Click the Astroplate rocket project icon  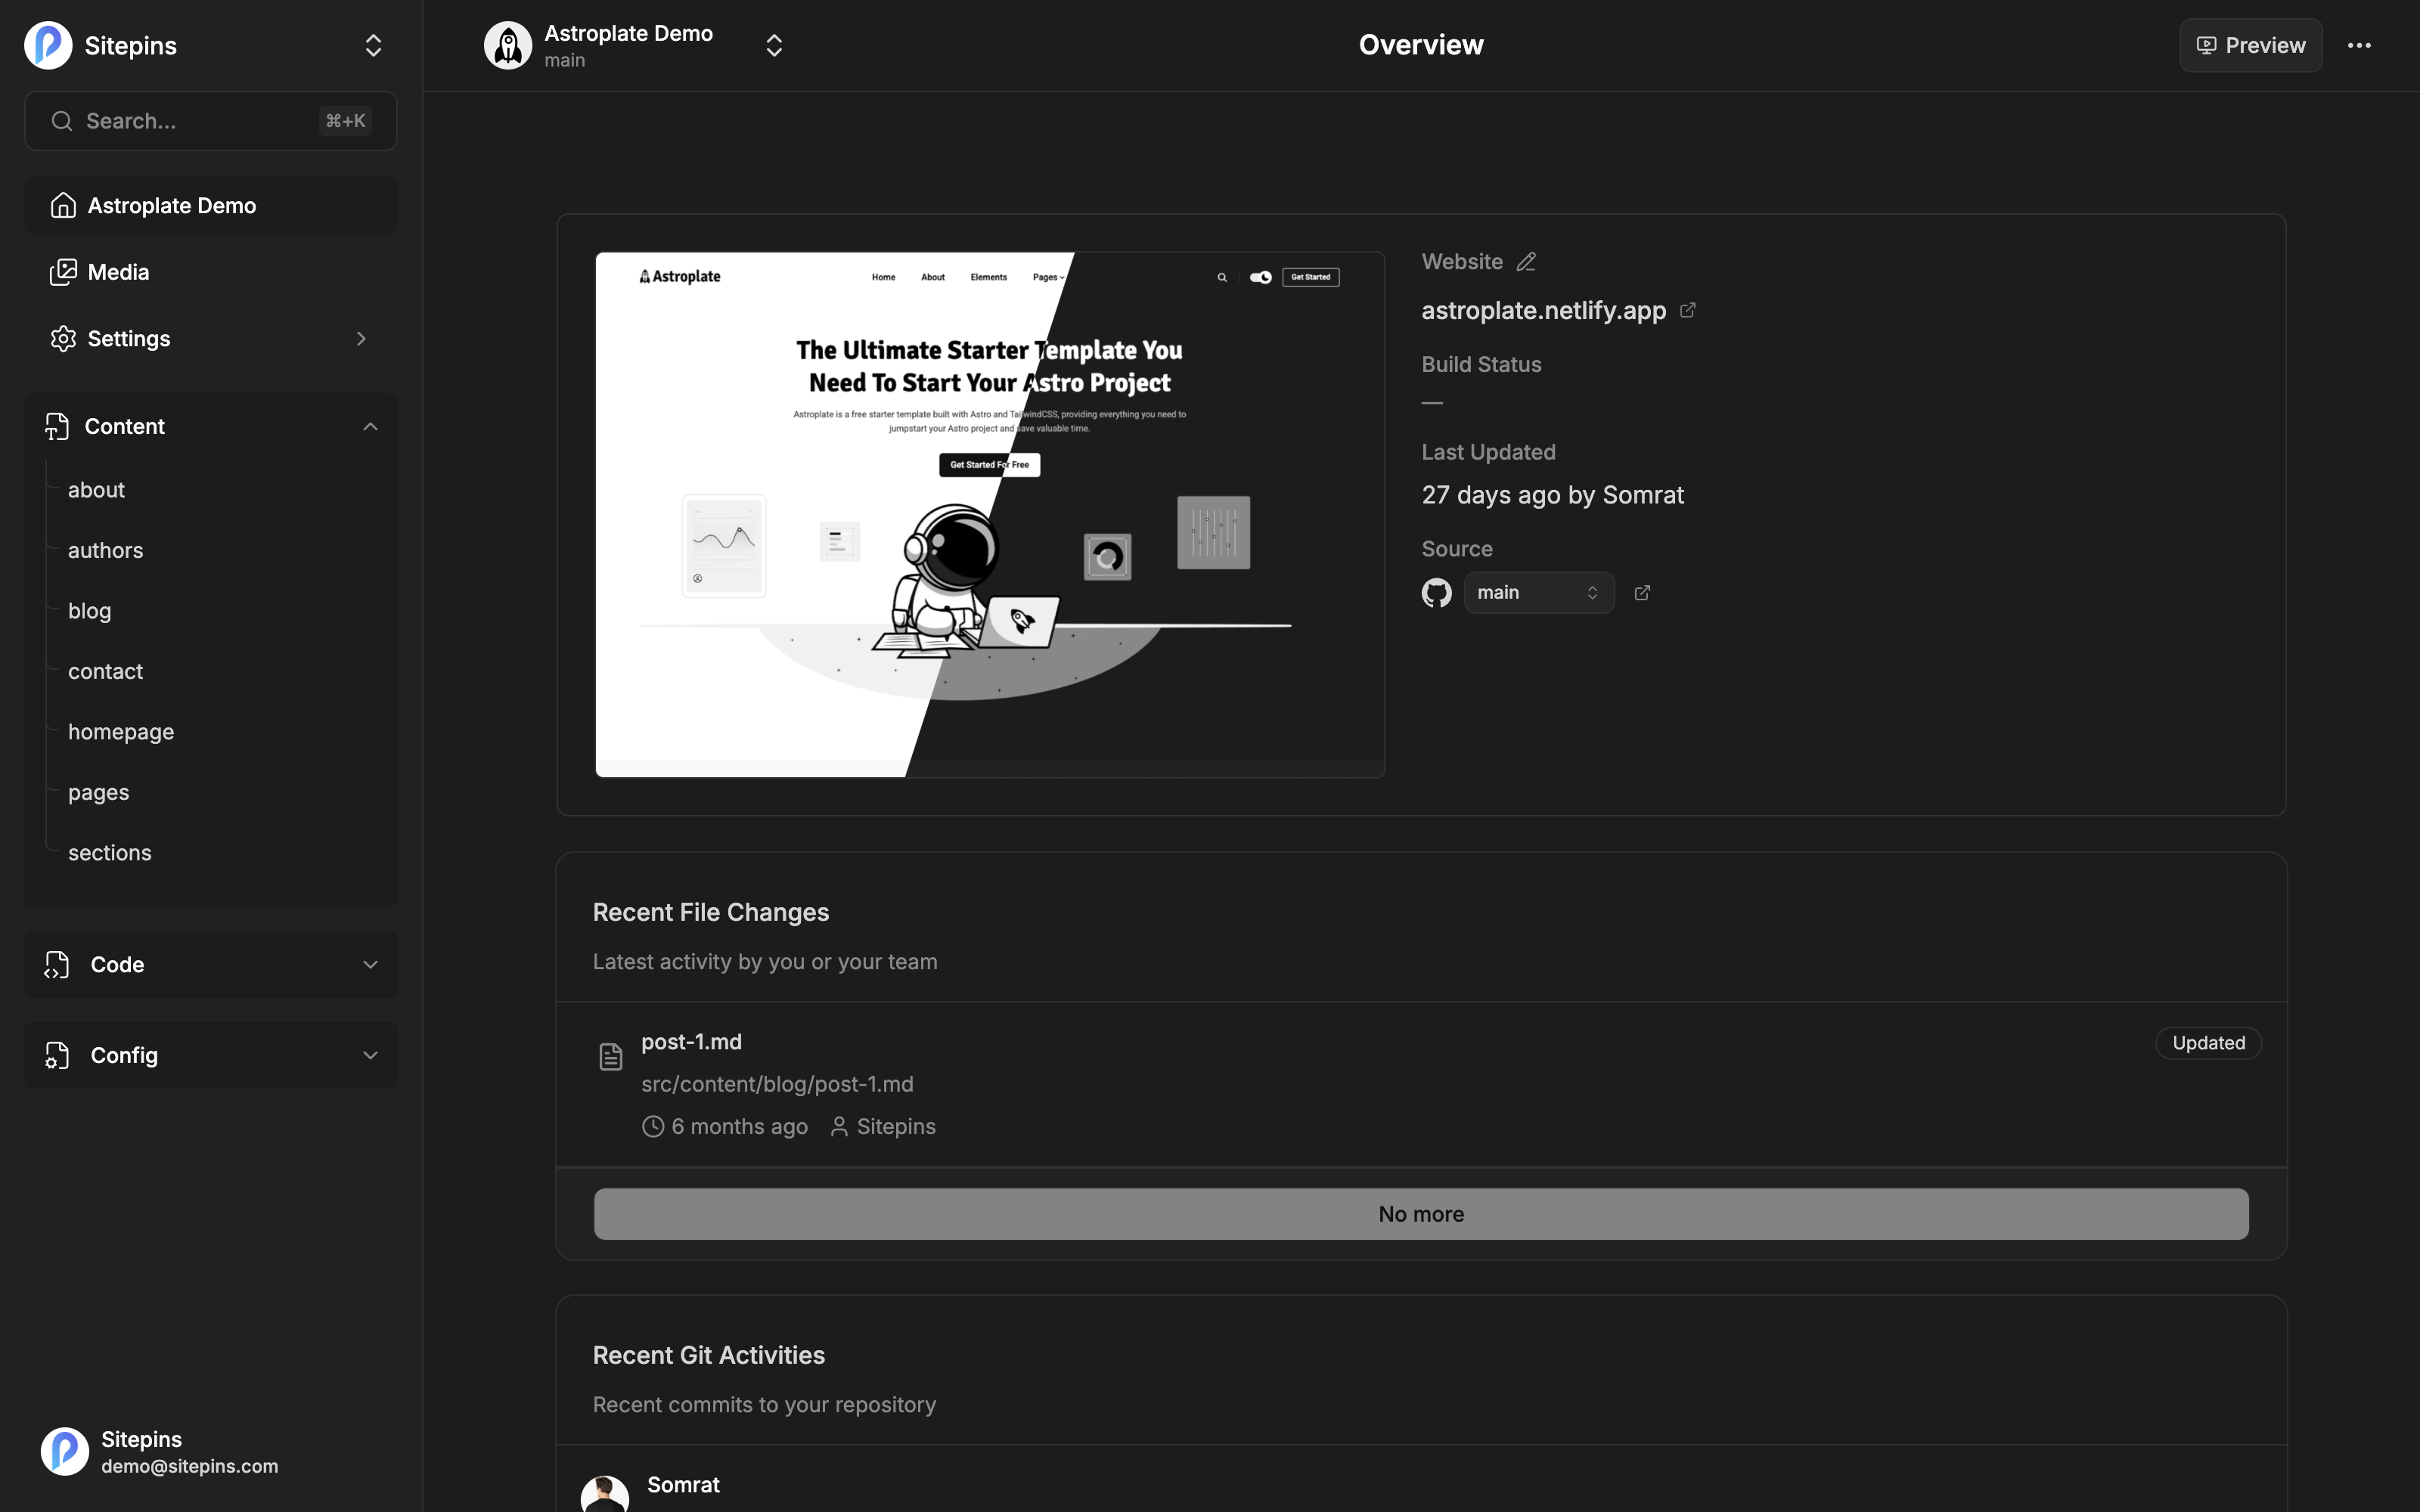[x=508, y=46]
